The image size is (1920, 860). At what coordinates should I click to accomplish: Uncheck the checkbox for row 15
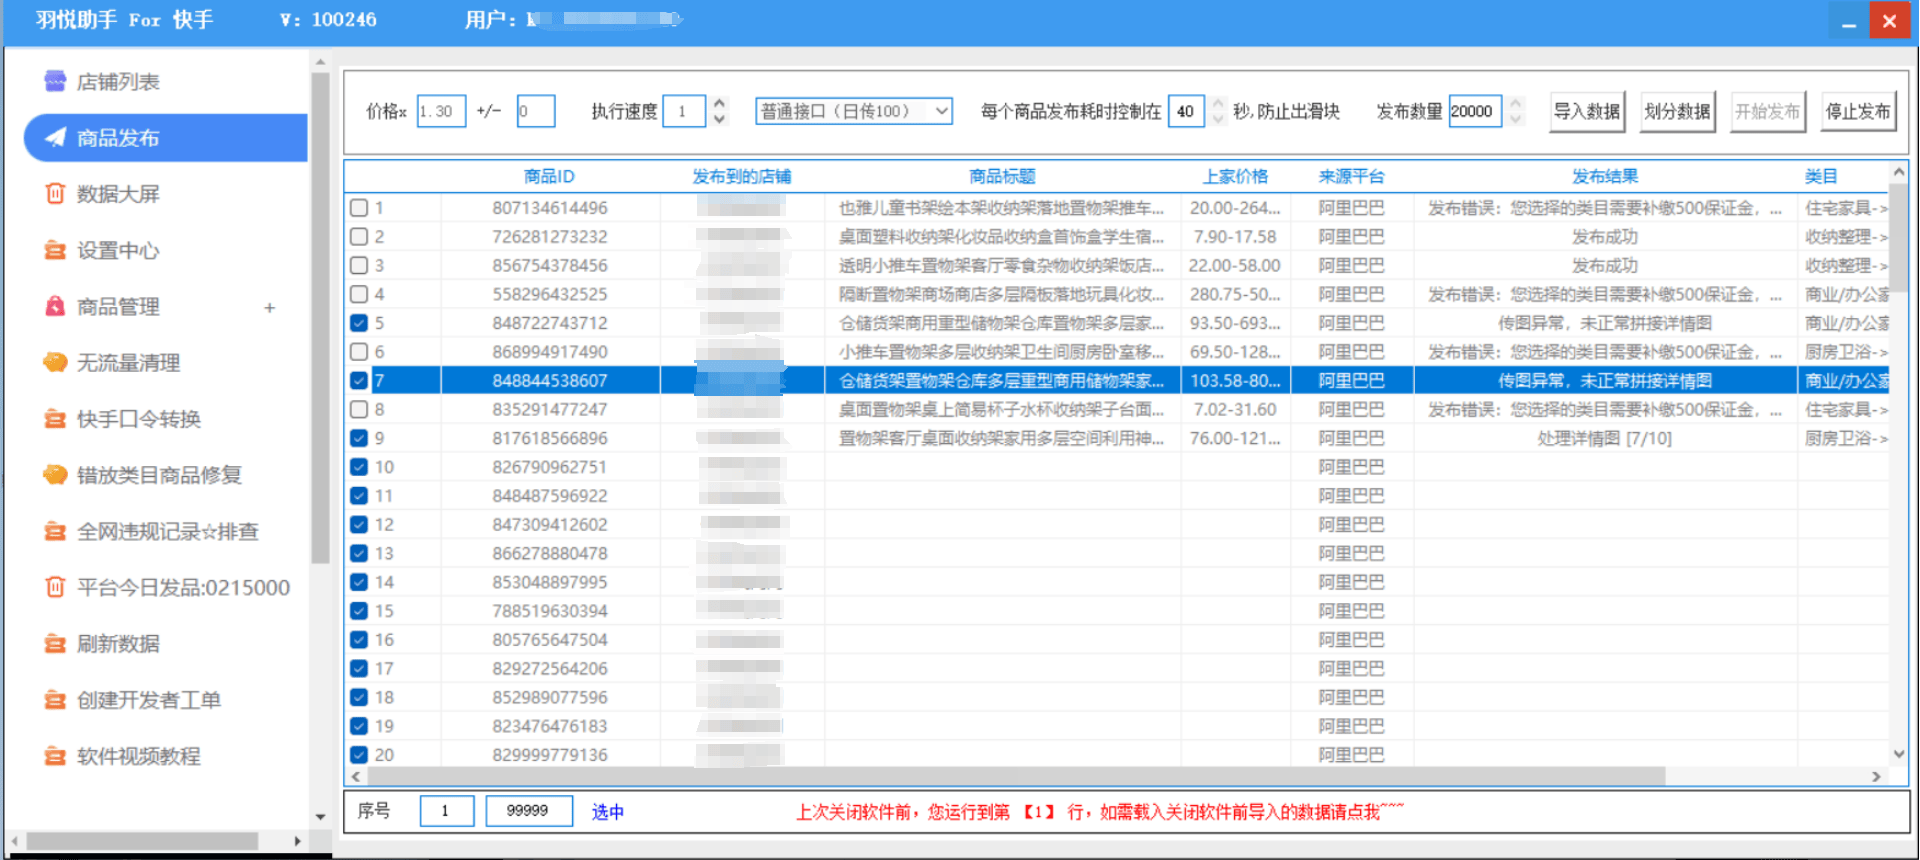(x=359, y=611)
